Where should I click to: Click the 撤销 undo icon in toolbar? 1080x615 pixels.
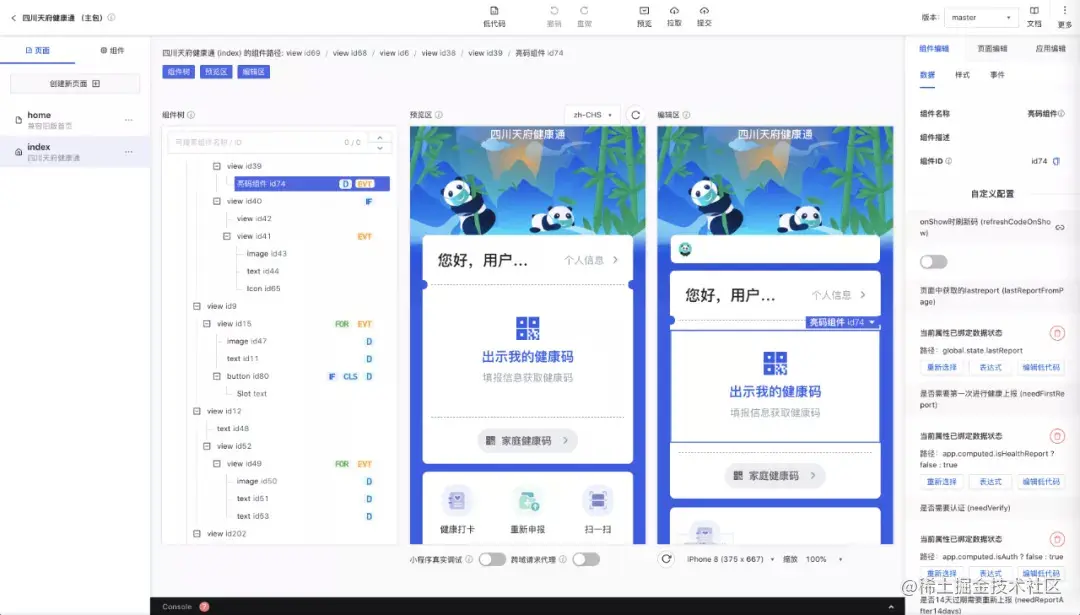(554, 14)
